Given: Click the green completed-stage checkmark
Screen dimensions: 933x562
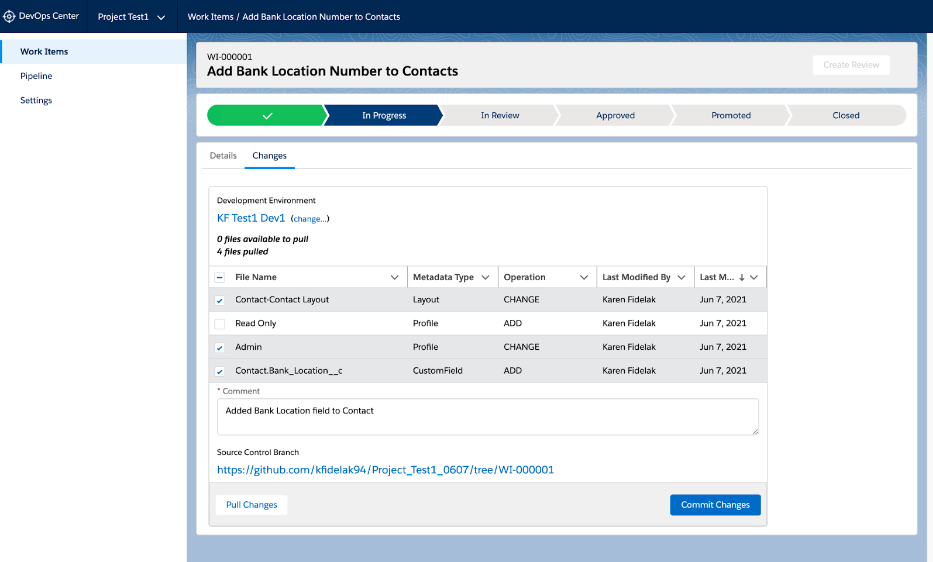Looking at the screenshot, I should click(x=267, y=115).
